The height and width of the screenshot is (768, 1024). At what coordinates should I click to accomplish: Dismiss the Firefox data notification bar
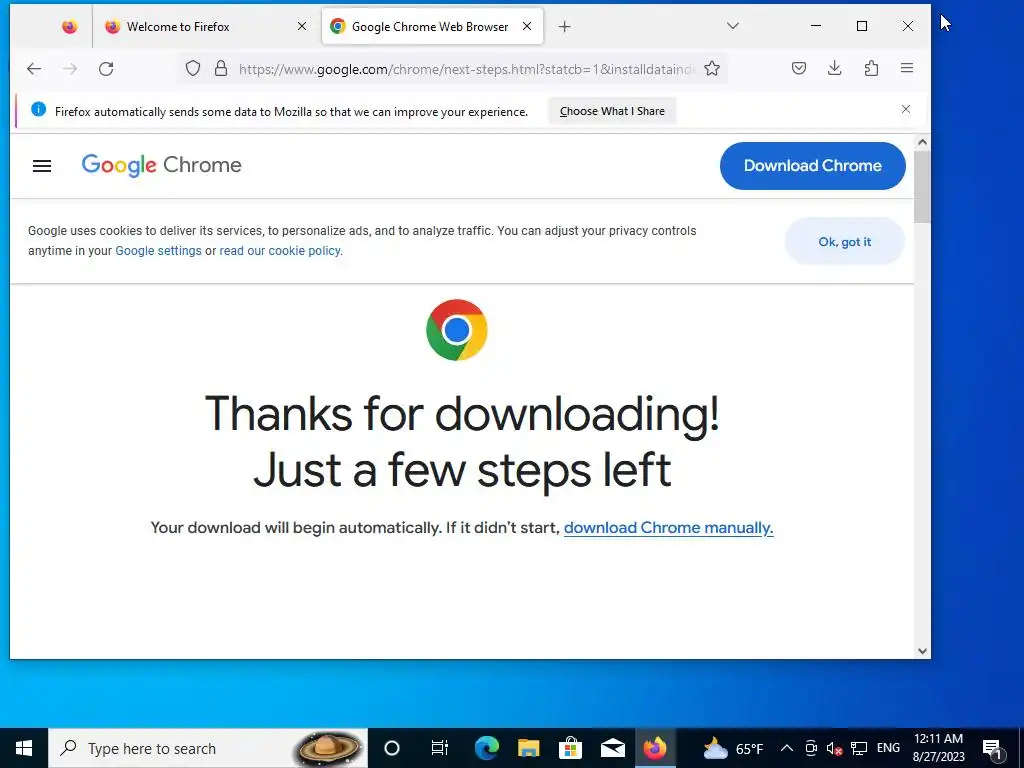point(906,109)
